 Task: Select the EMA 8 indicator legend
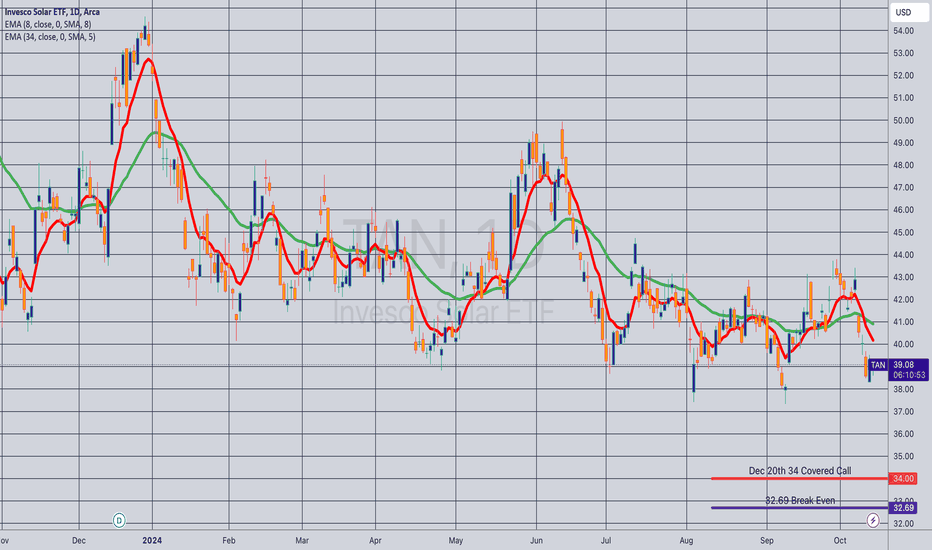point(48,24)
